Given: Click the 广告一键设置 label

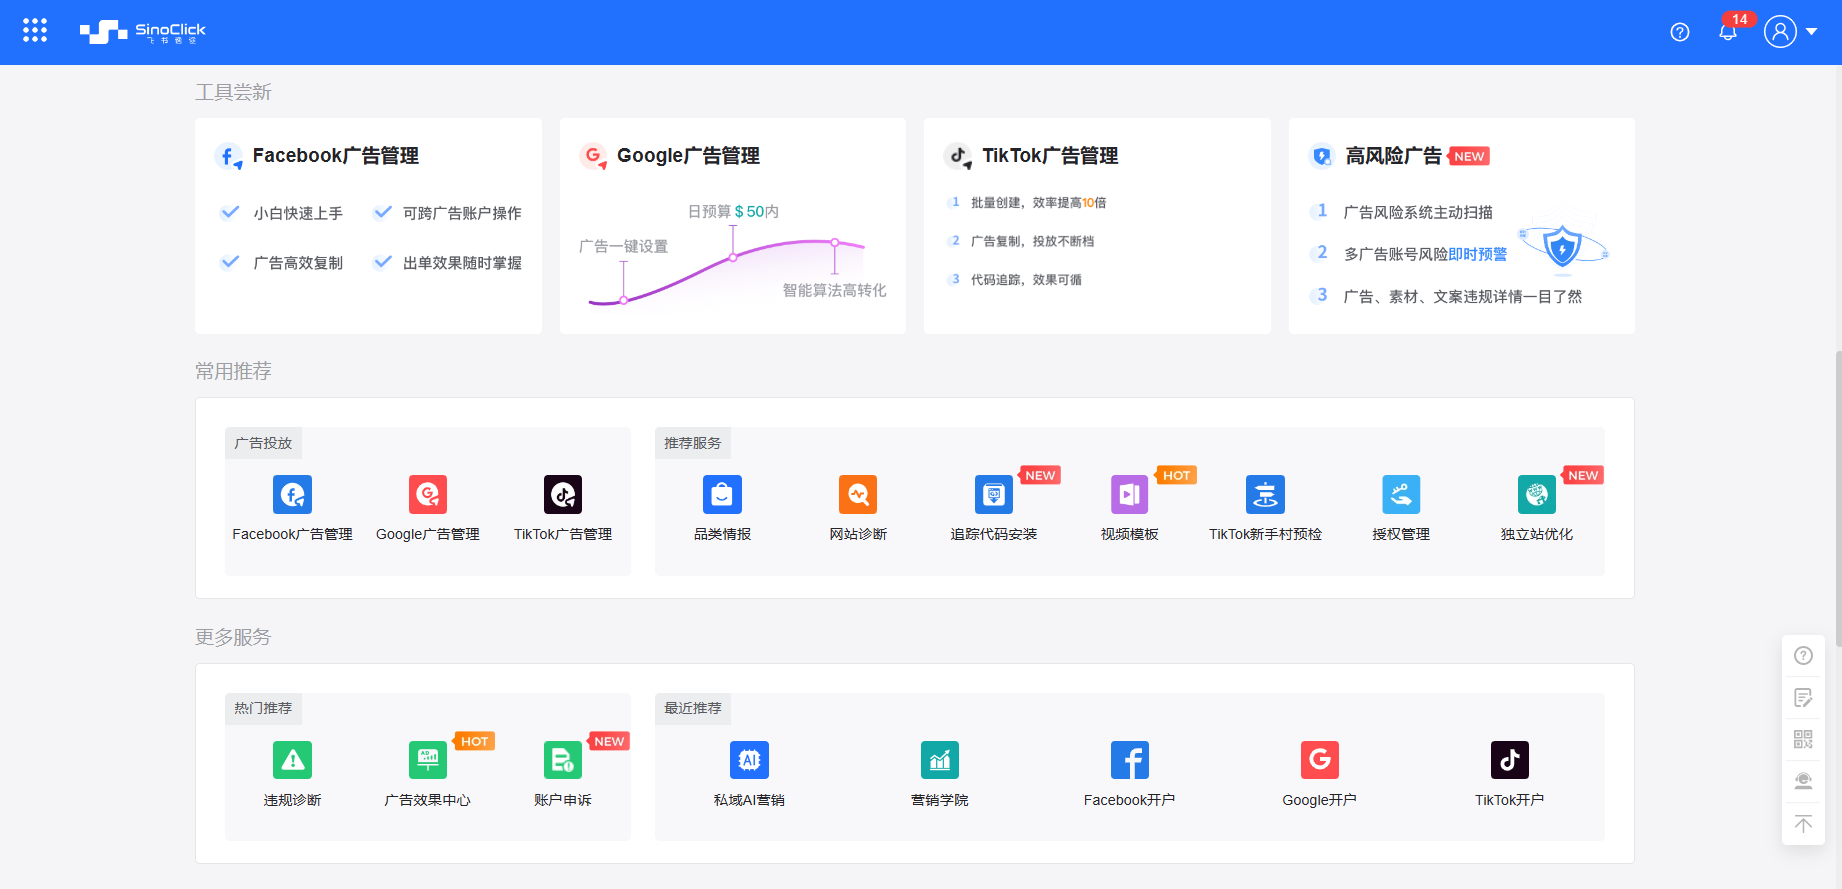Looking at the screenshot, I should pyautogui.click(x=623, y=246).
